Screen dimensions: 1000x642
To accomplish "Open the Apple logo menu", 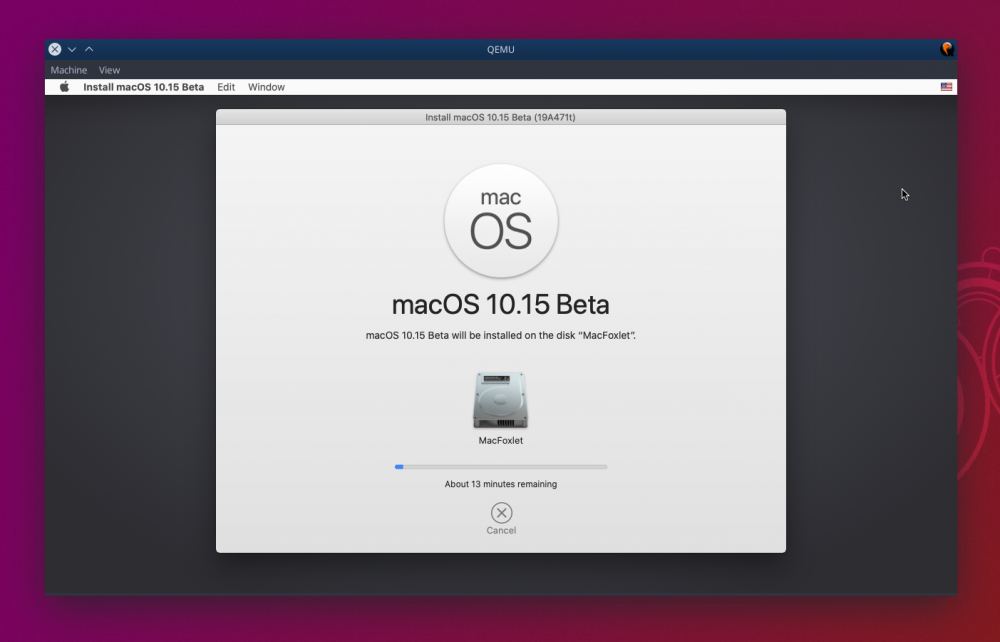I will (64, 87).
